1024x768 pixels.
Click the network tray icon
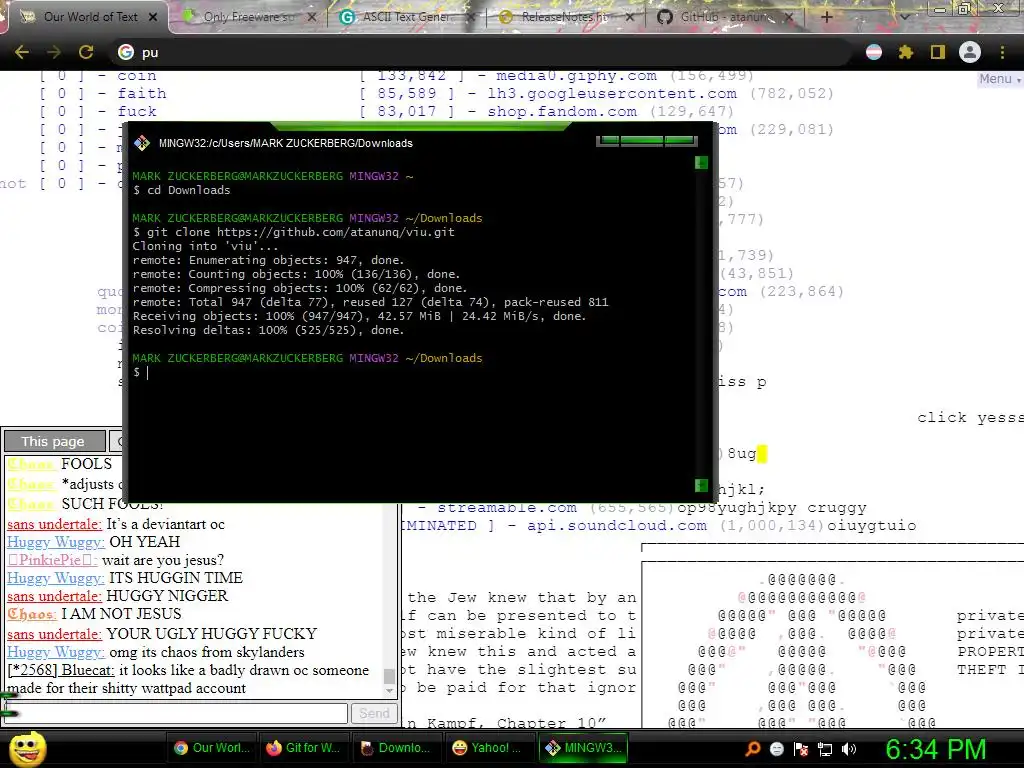825,749
